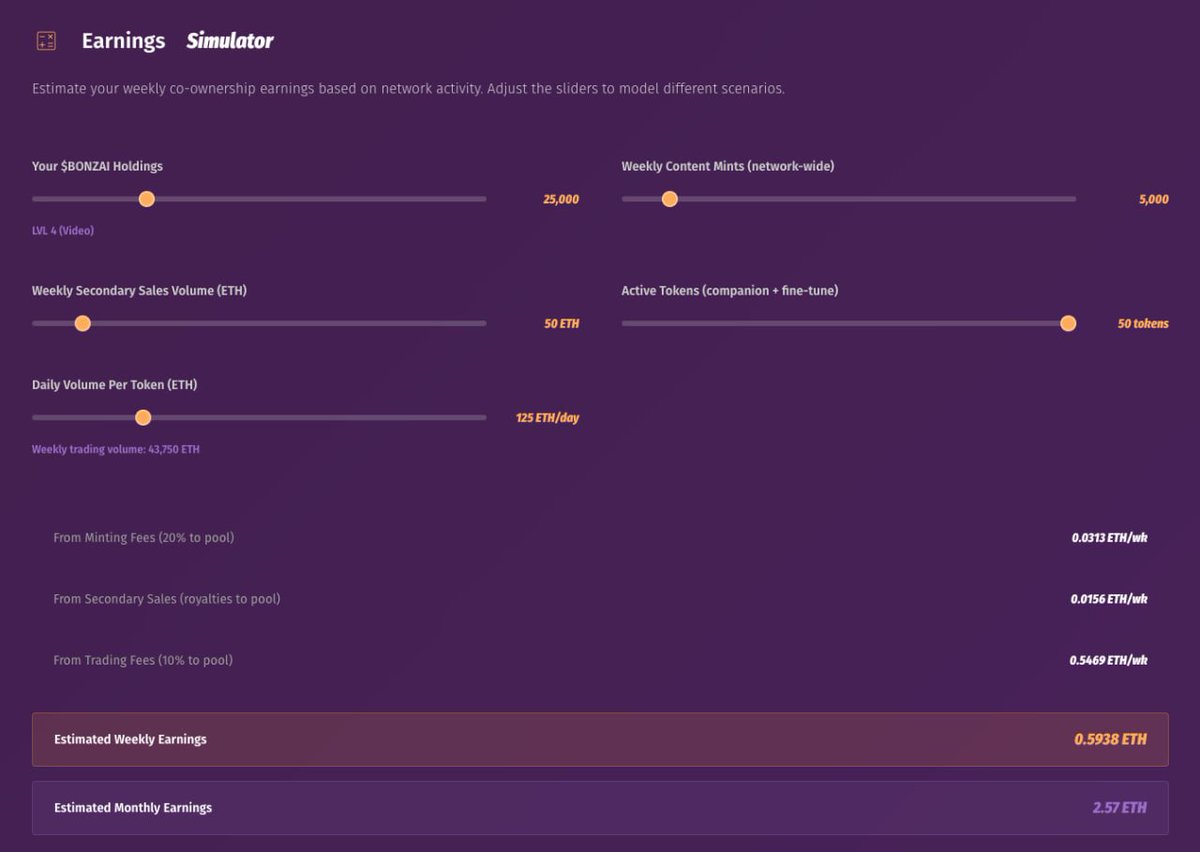The height and width of the screenshot is (852, 1200).
Task: Click the Daily Volume Per Token slider handle
Action: 143,417
